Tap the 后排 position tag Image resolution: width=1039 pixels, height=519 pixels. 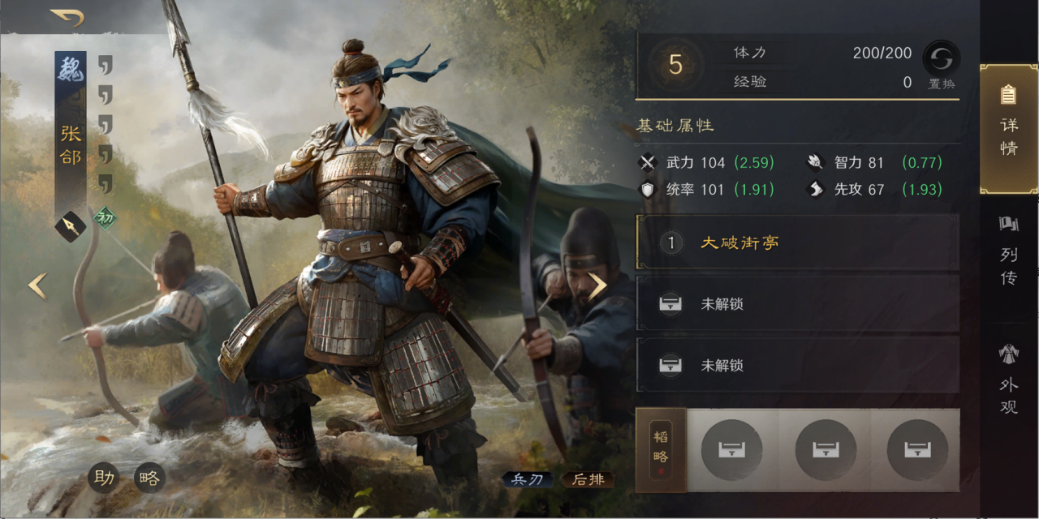point(588,480)
